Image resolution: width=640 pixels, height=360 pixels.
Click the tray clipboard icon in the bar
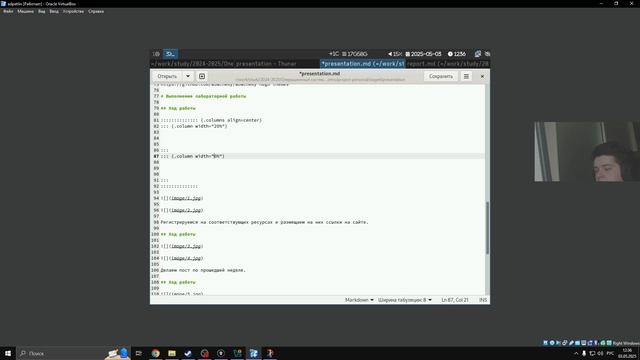pyautogui.click(x=478, y=54)
